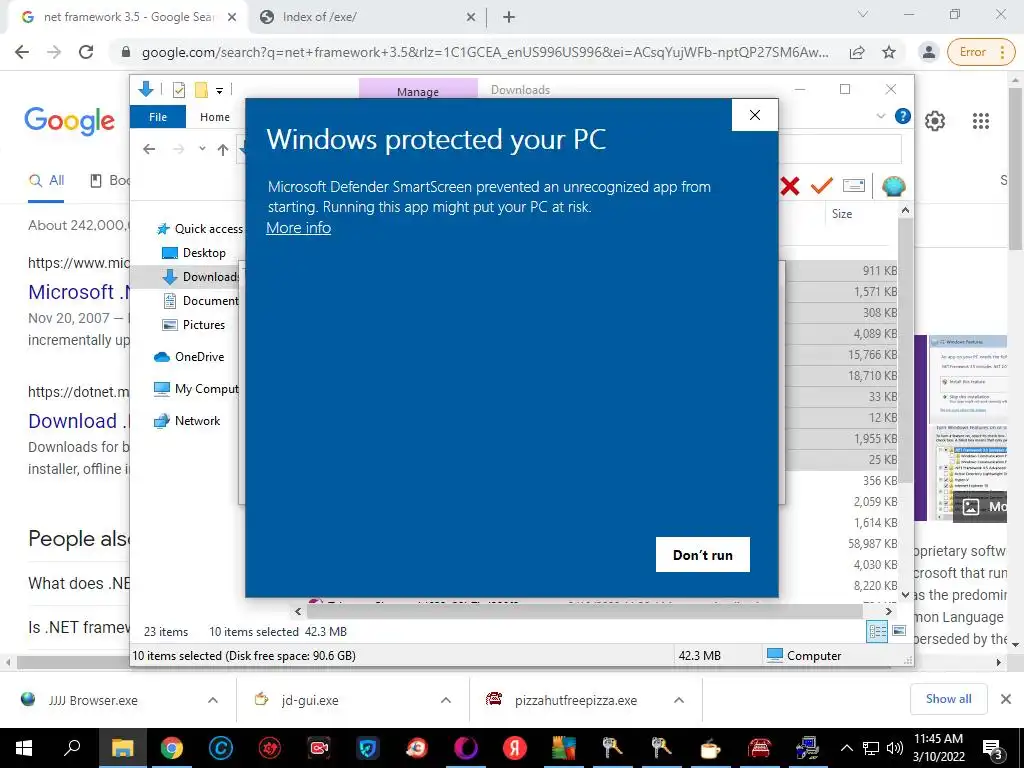Open Chrome tab search chevron

coord(863,14)
